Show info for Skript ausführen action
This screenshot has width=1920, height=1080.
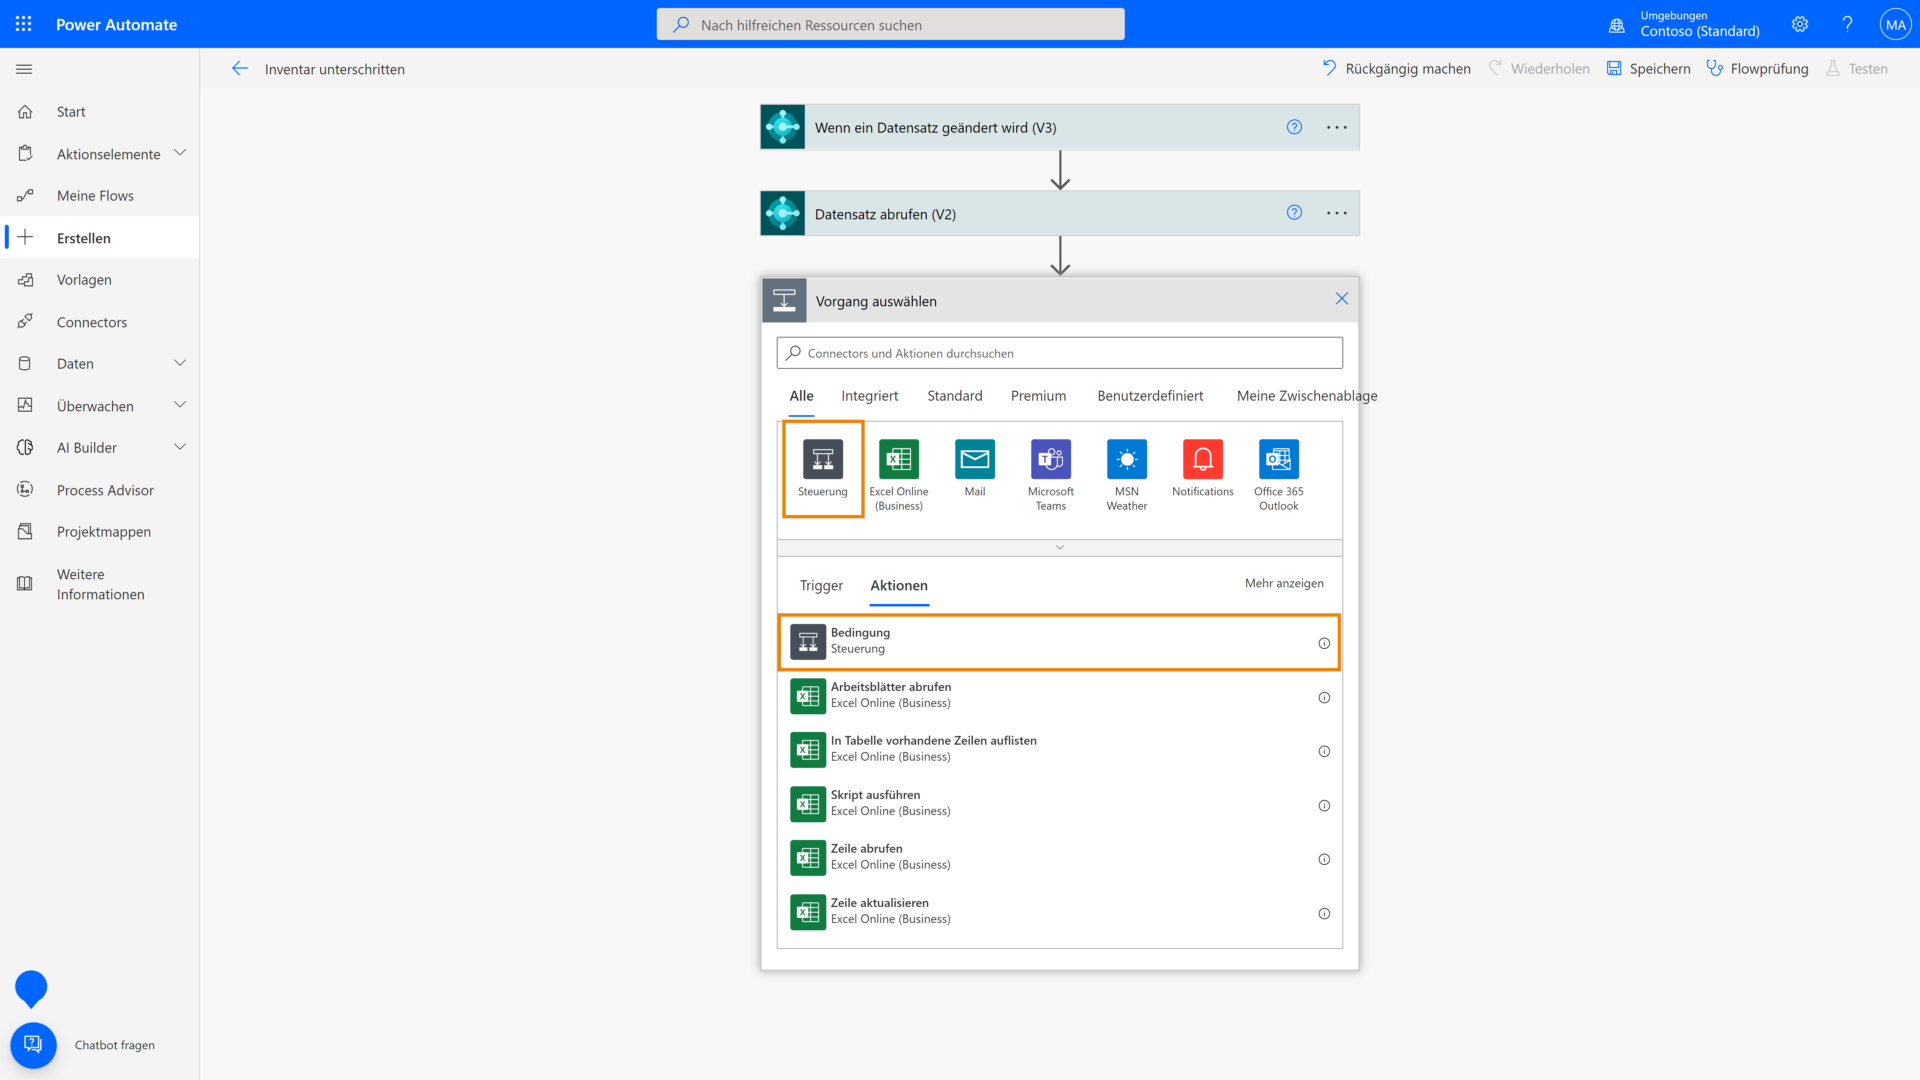pos(1323,805)
